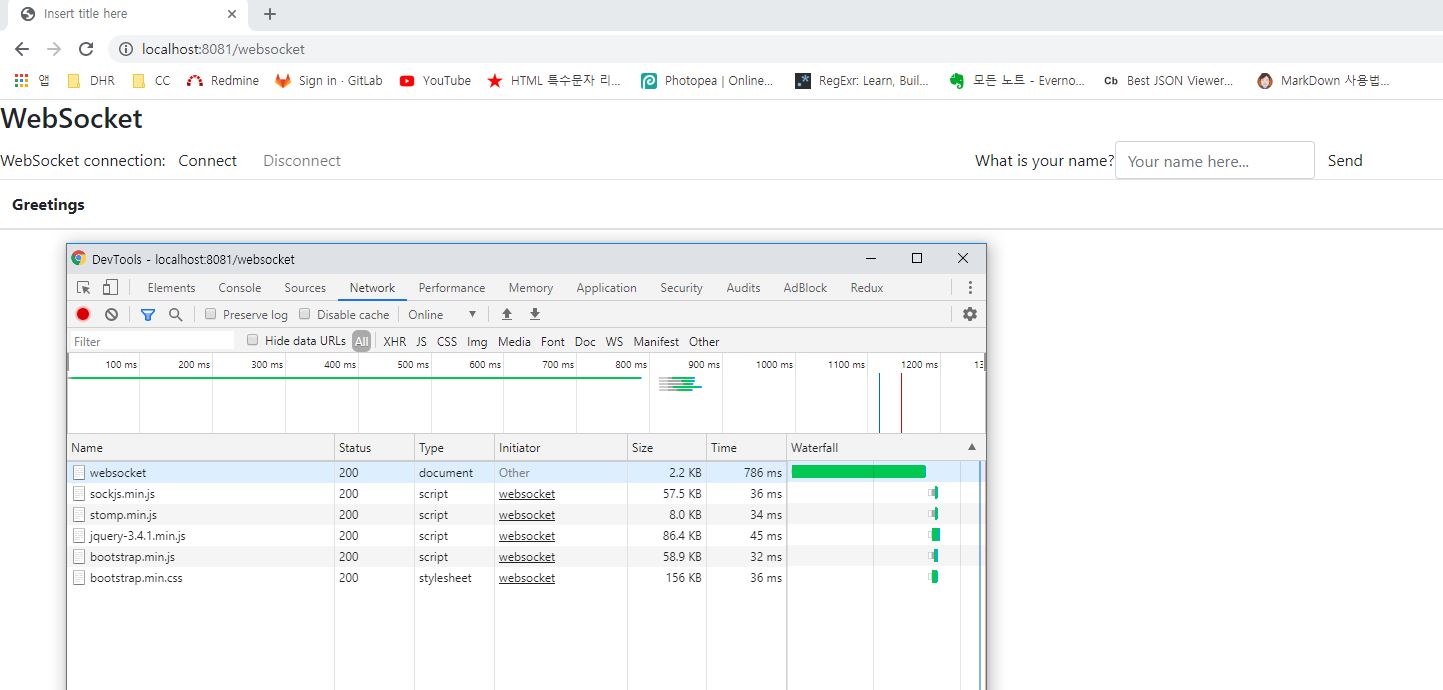
Task: Open the DHR bookmark folder
Action: (91, 81)
